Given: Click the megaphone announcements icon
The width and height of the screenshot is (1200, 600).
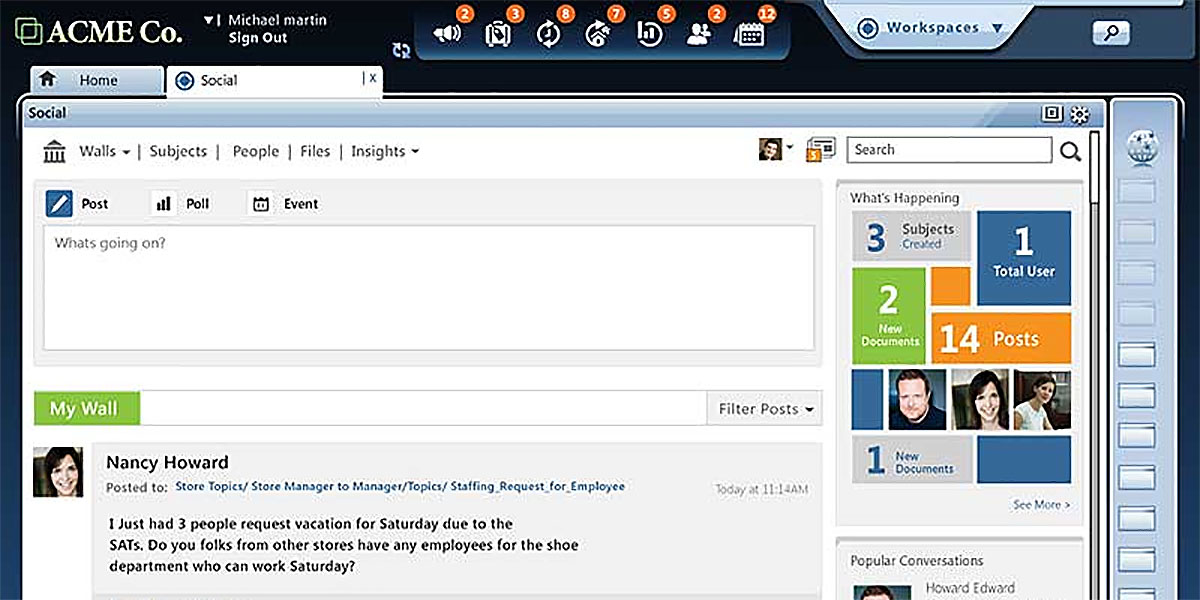Looking at the screenshot, I should [447, 33].
